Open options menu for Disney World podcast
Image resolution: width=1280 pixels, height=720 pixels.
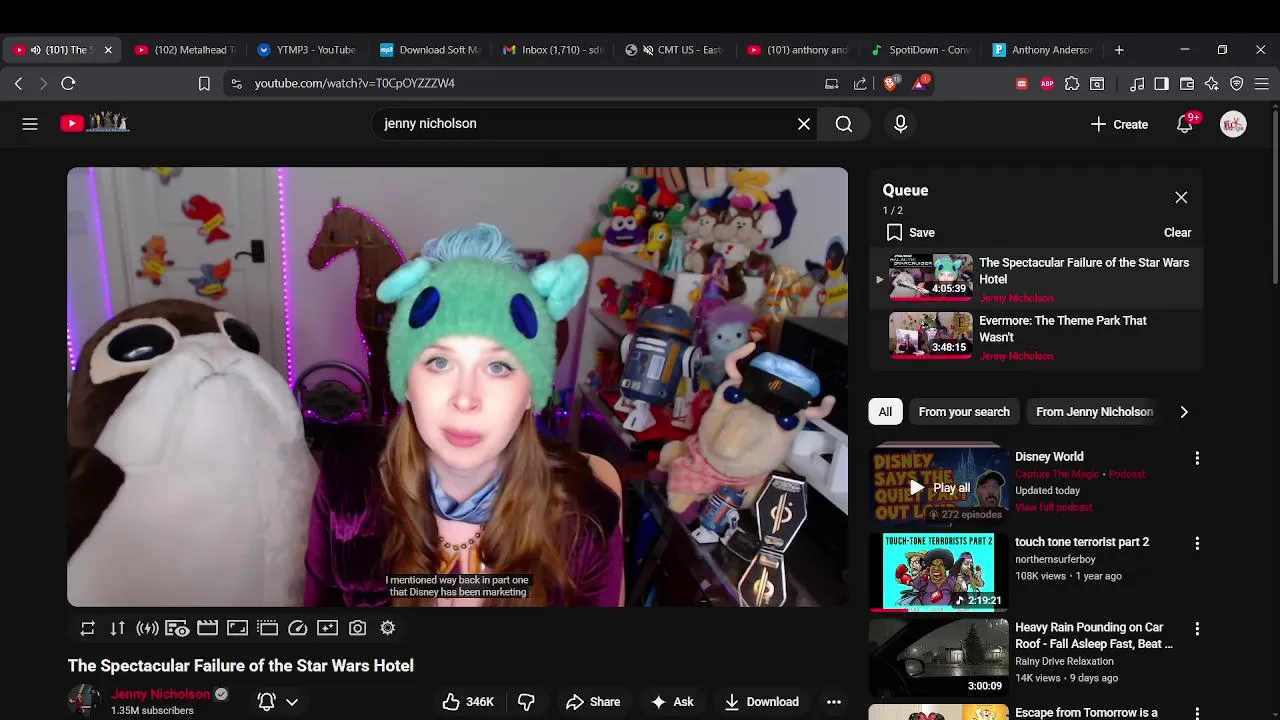pos(1197,458)
